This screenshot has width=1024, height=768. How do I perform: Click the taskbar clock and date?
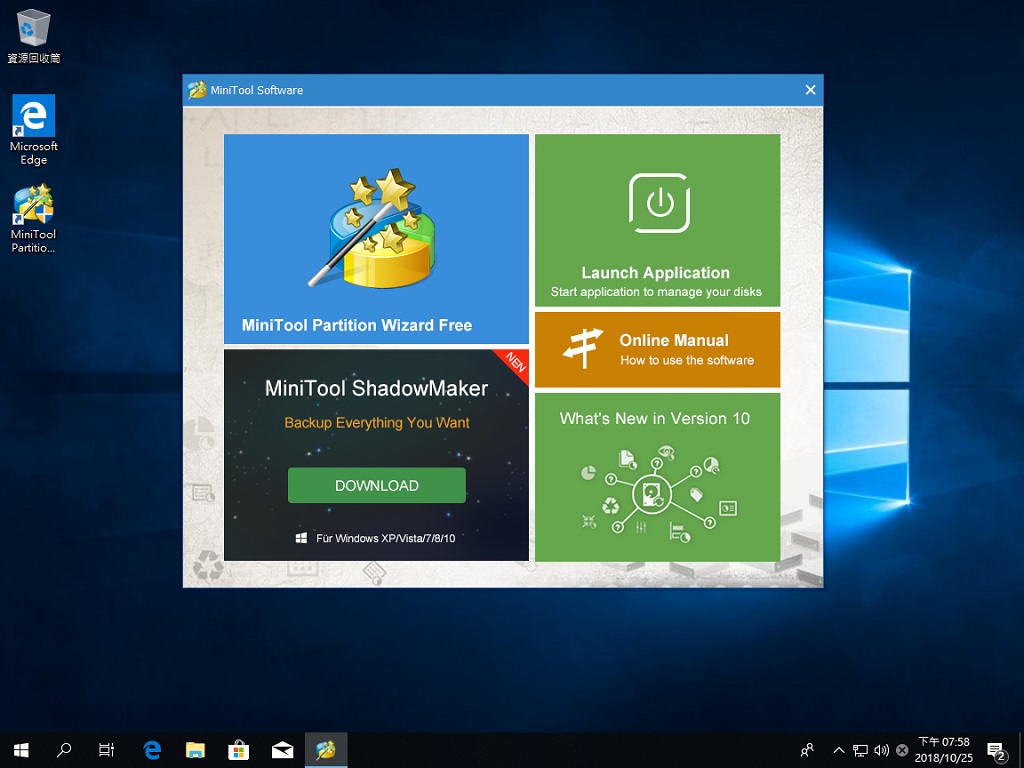click(x=944, y=750)
